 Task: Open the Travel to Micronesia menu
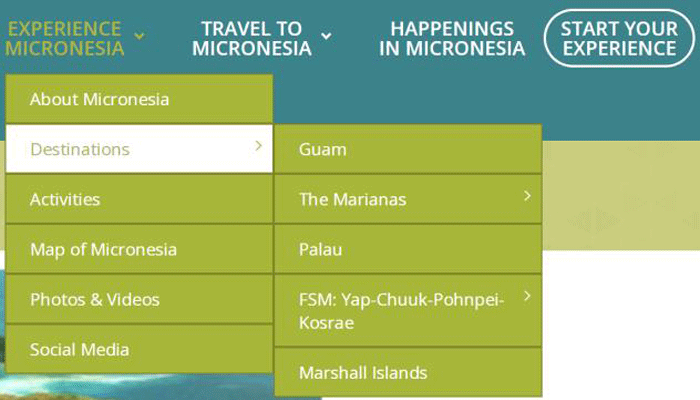click(252, 38)
